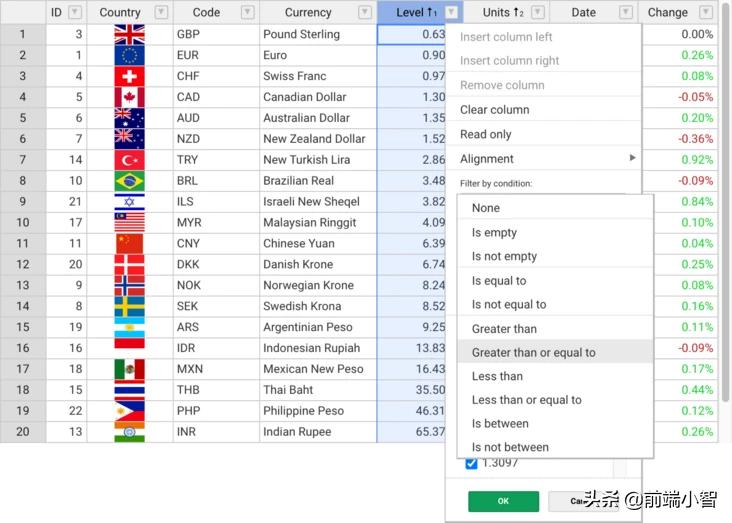
Task: Click the Canadian flag icon
Action: (x=129, y=97)
